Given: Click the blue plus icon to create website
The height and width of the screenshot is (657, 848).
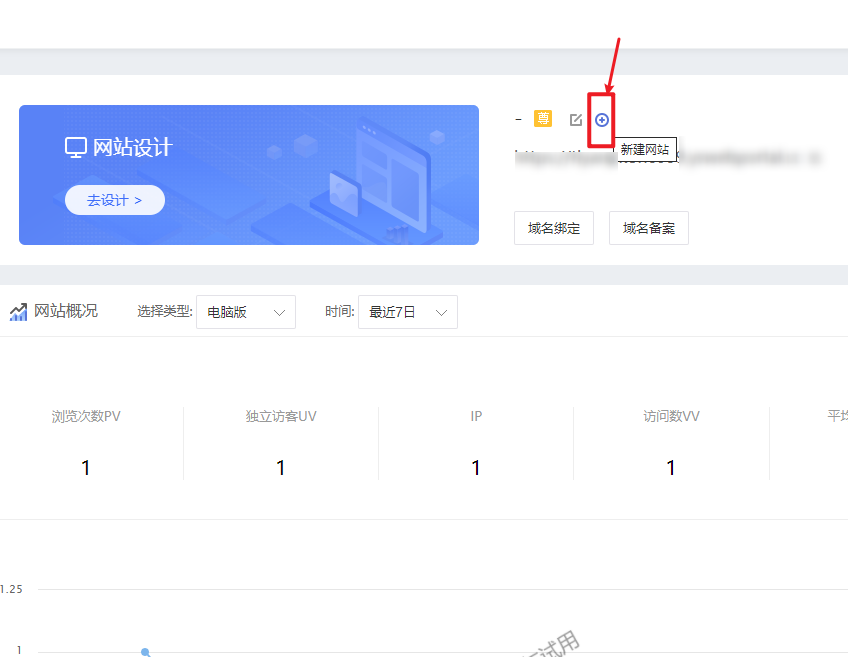Looking at the screenshot, I should tap(601, 120).
